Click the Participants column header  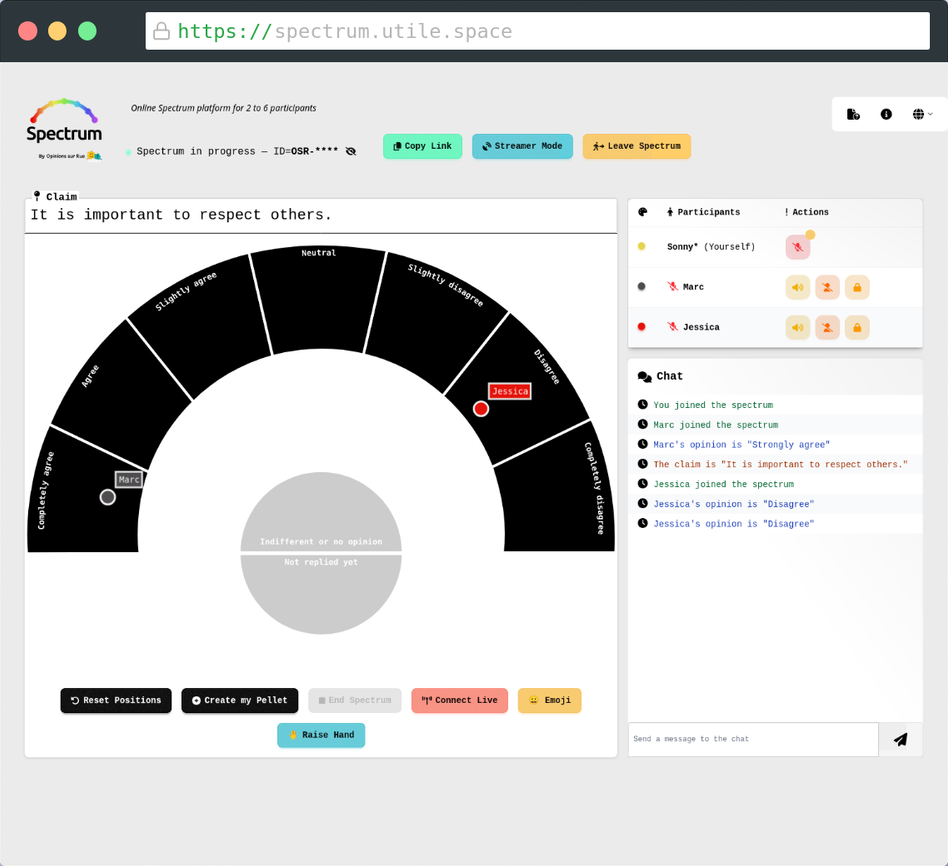[x=703, y=212]
